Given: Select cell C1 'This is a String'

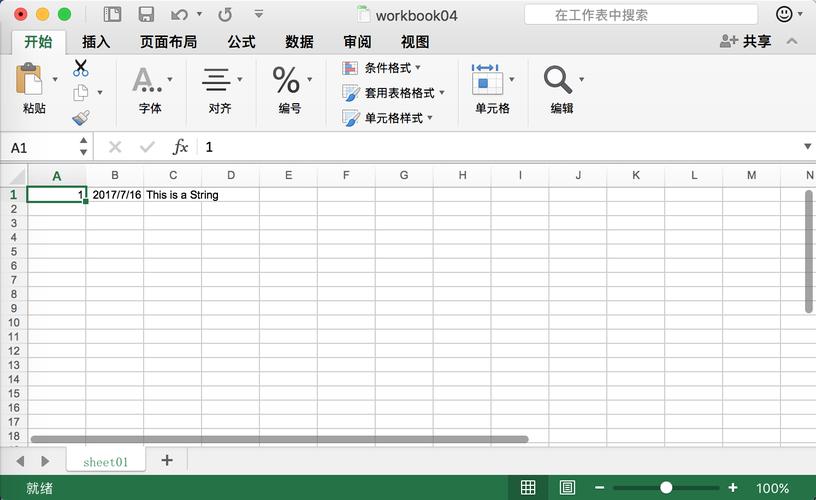Looking at the screenshot, I should [173, 195].
